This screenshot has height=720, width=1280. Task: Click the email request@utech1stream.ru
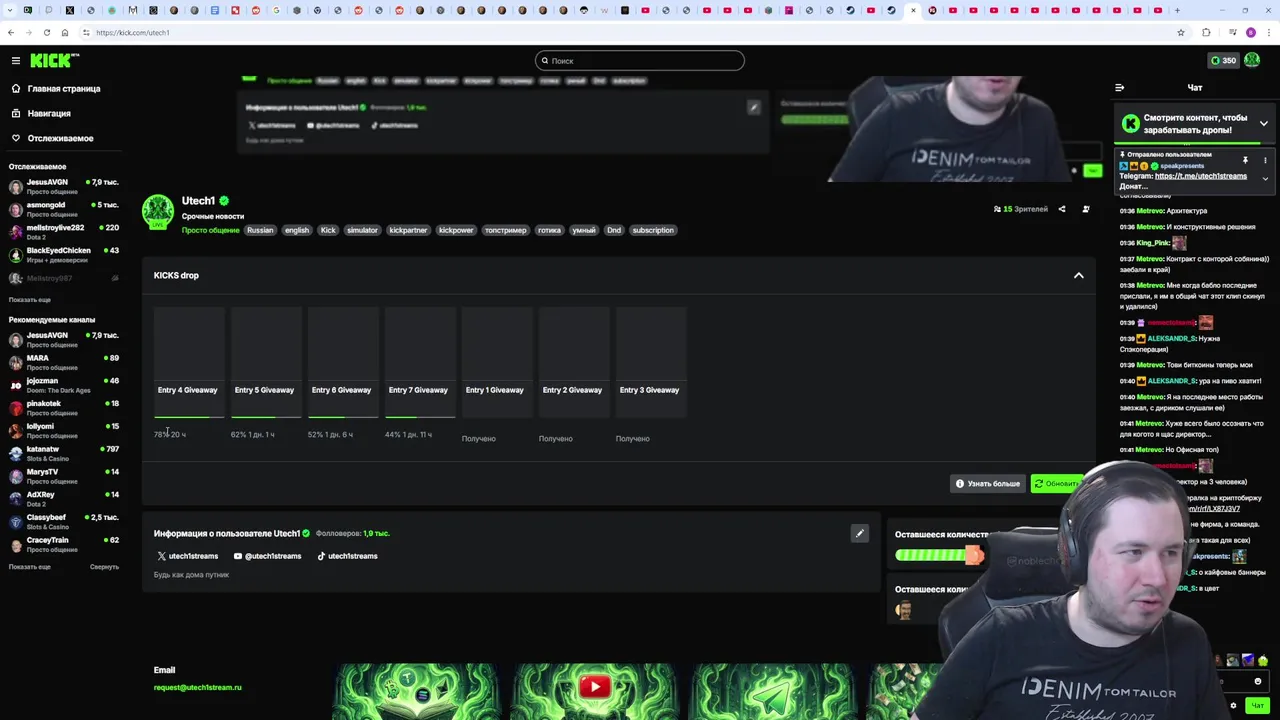[197, 688]
